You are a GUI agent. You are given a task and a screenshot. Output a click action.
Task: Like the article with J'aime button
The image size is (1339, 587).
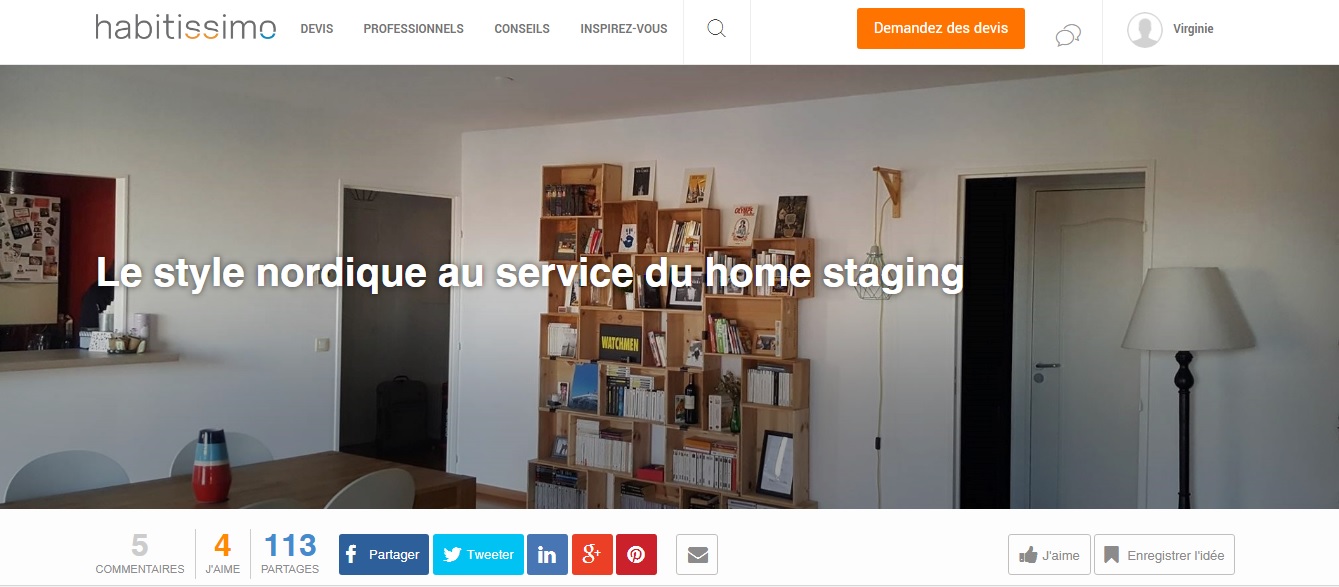pyautogui.click(x=1049, y=555)
